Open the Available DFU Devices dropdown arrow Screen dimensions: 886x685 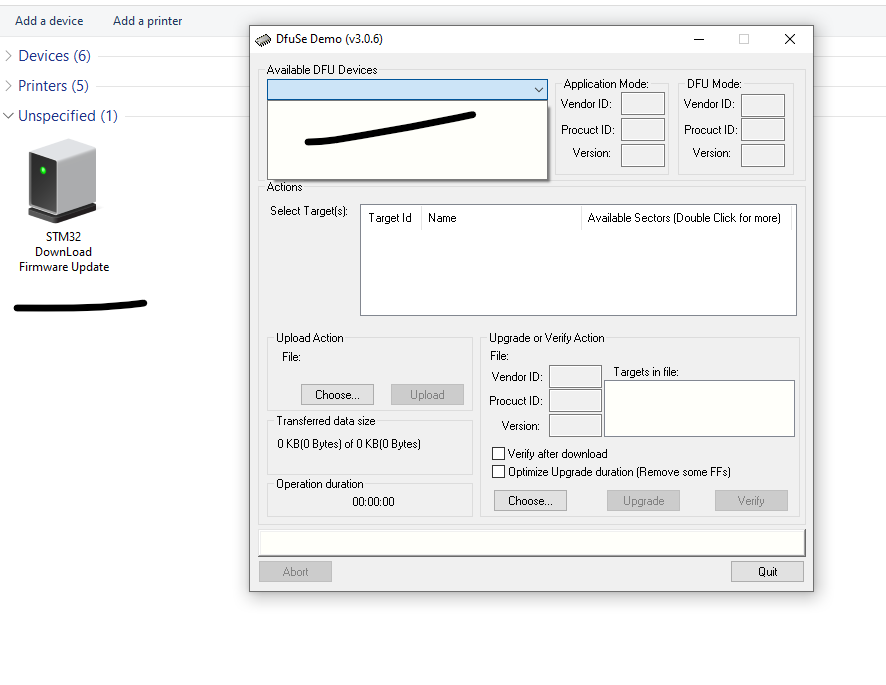tap(538, 89)
